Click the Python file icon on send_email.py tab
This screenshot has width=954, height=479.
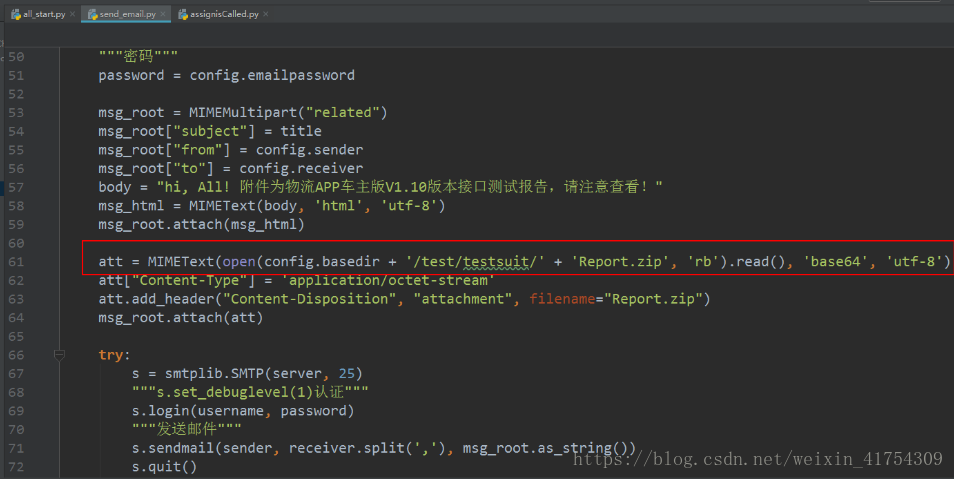pos(92,14)
